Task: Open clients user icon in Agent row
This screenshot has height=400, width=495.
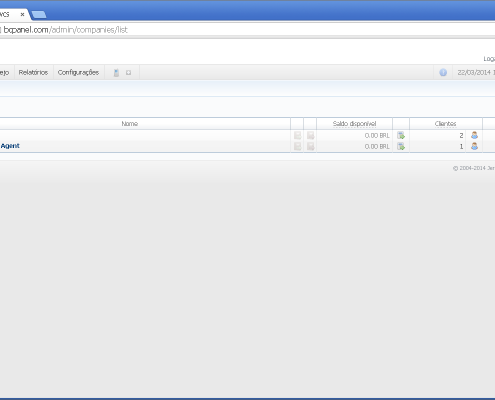Action: click(x=474, y=146)
